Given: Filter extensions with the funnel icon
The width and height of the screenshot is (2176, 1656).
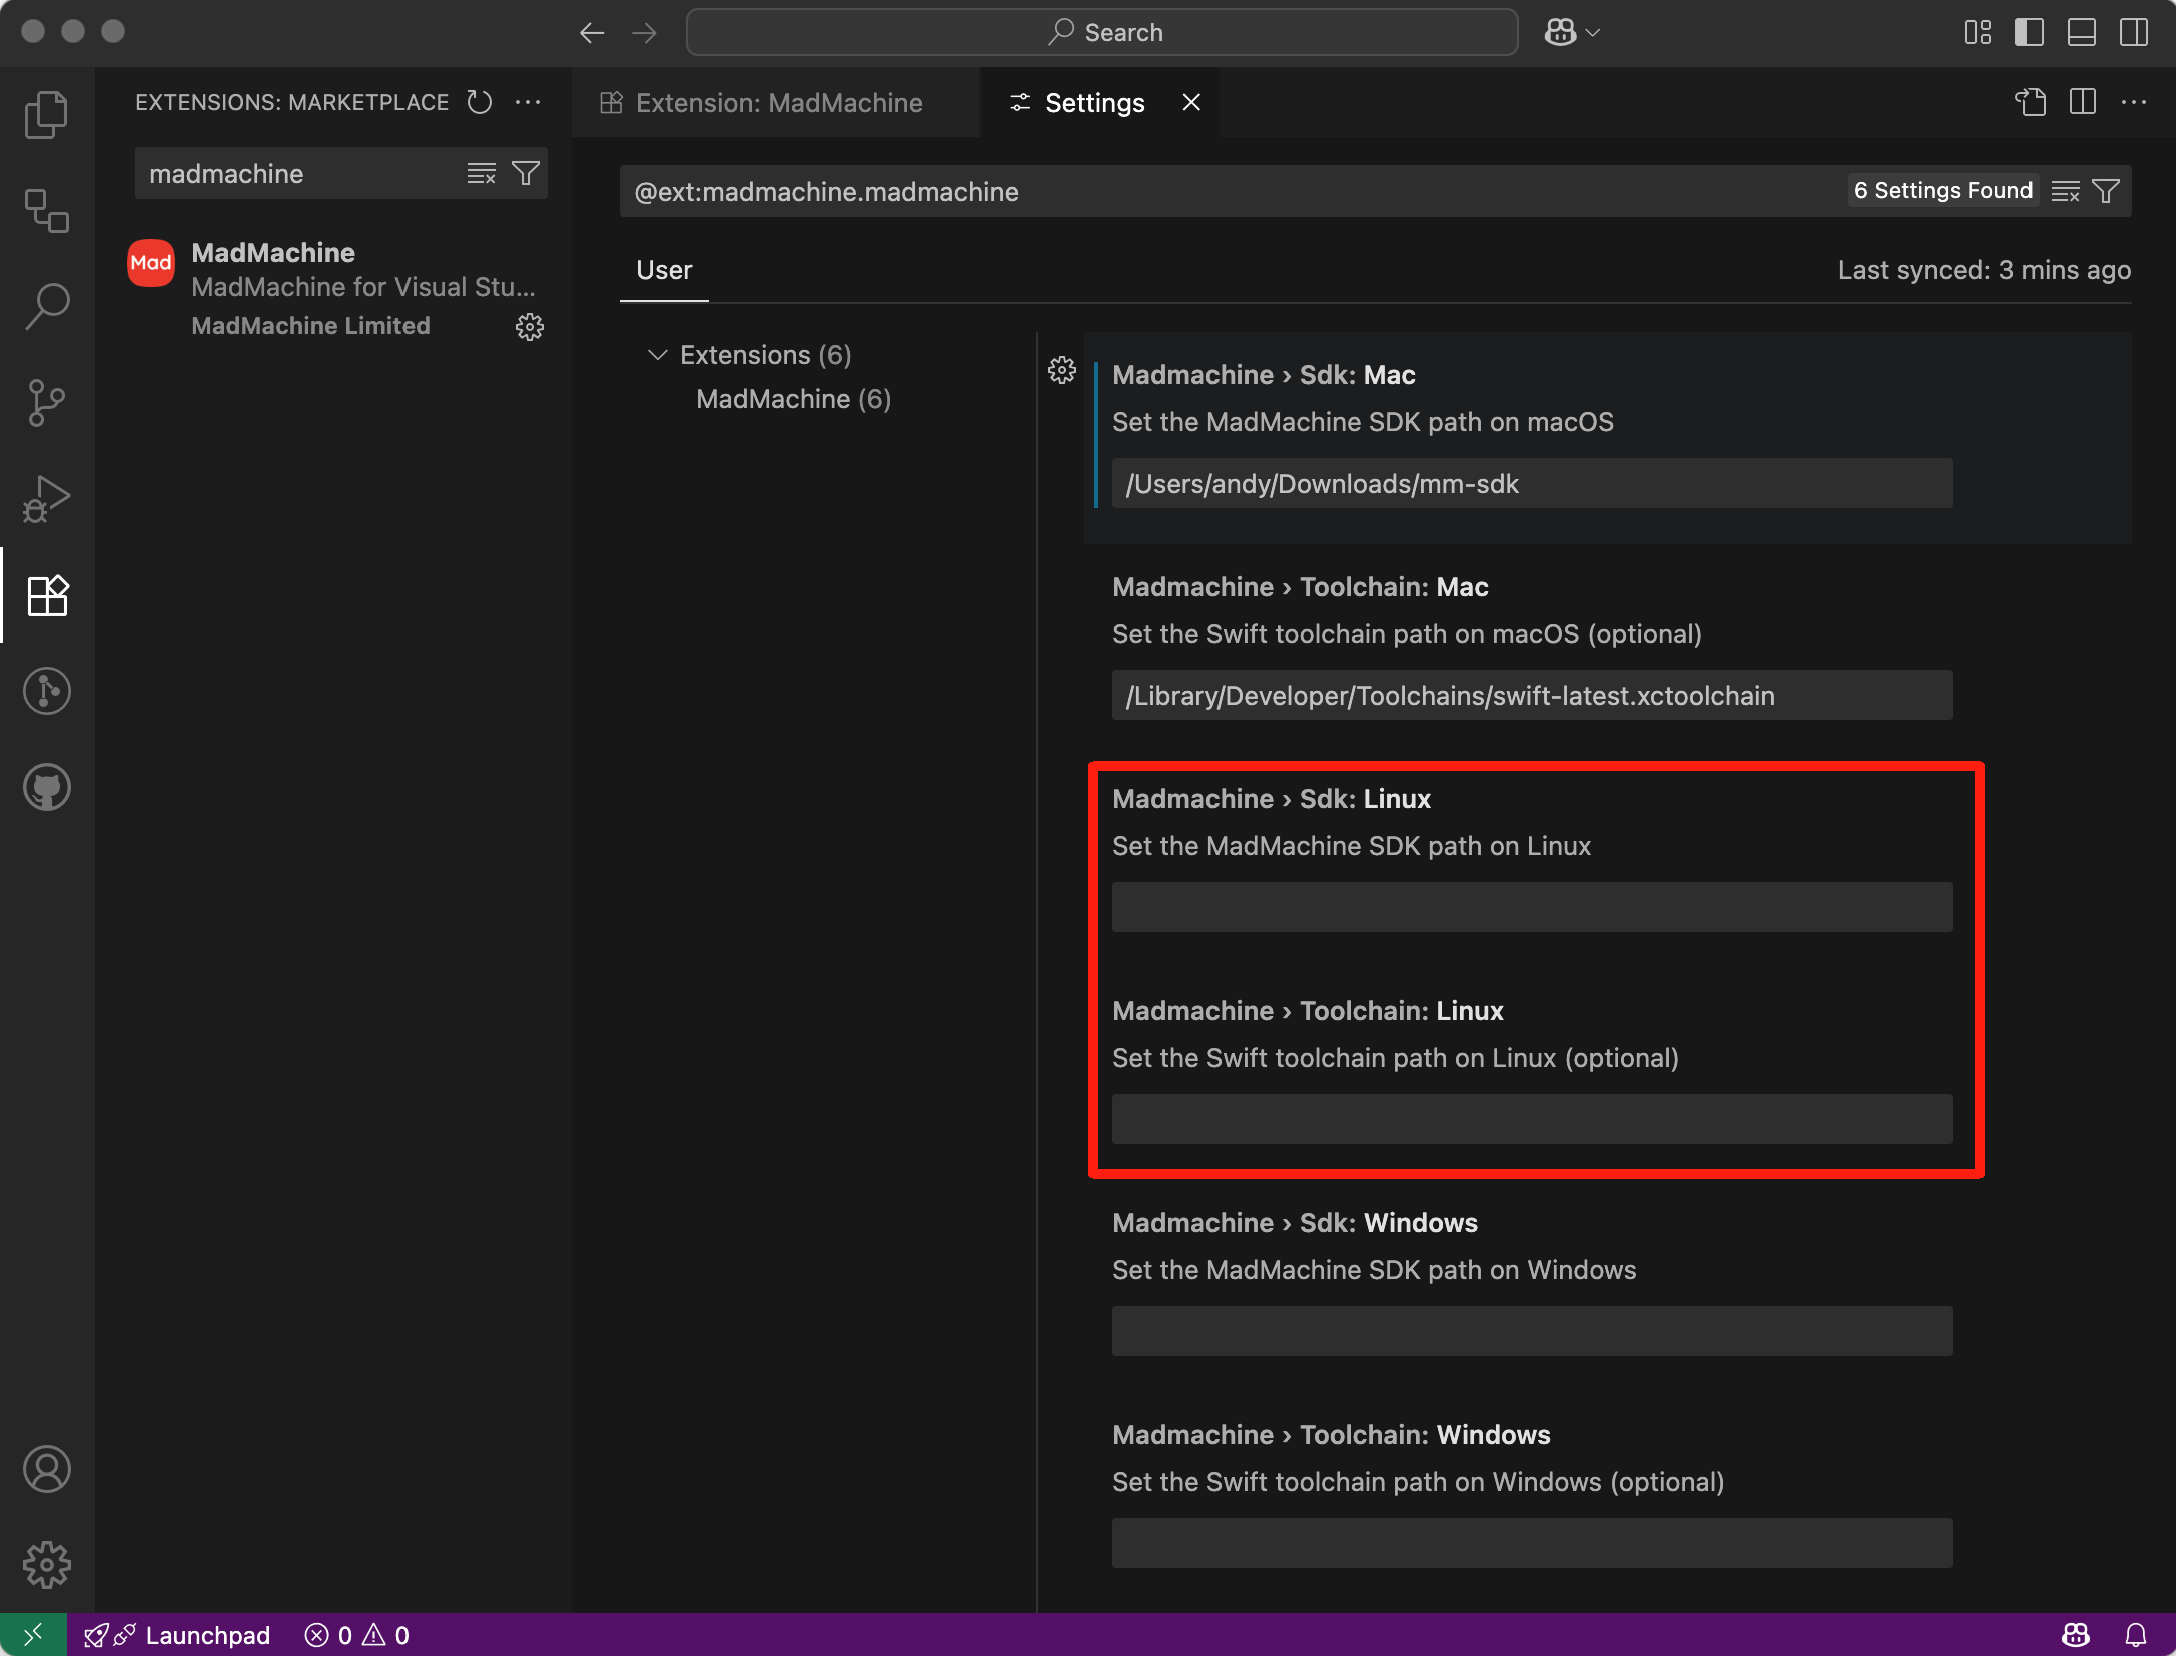Looking at the screenshot, I should (526, 173).
